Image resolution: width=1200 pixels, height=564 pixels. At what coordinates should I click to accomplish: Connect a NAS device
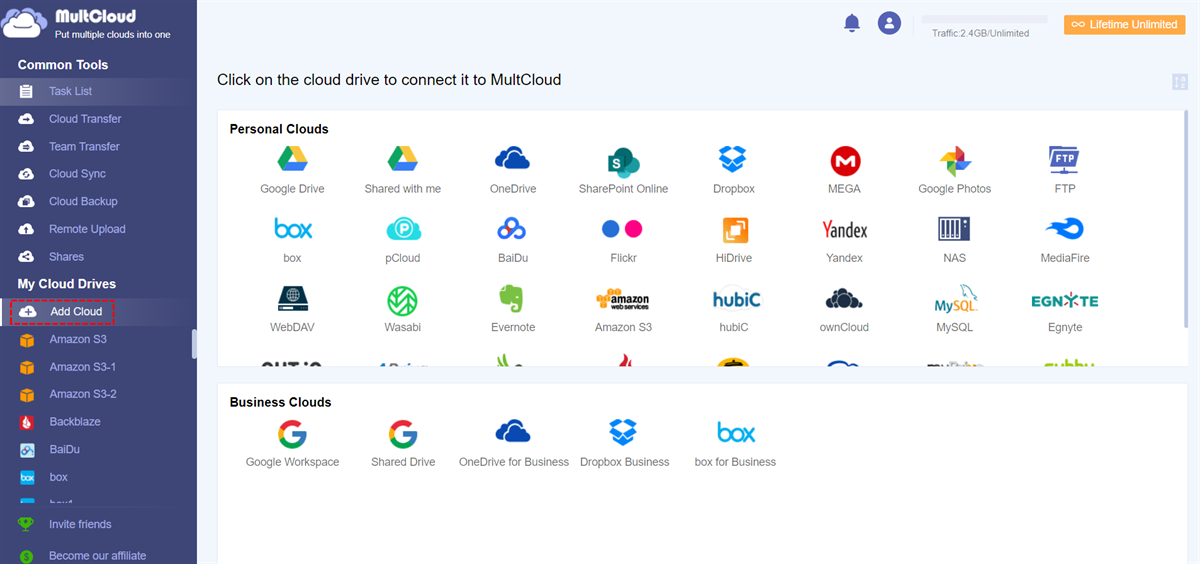click(954, 239)
